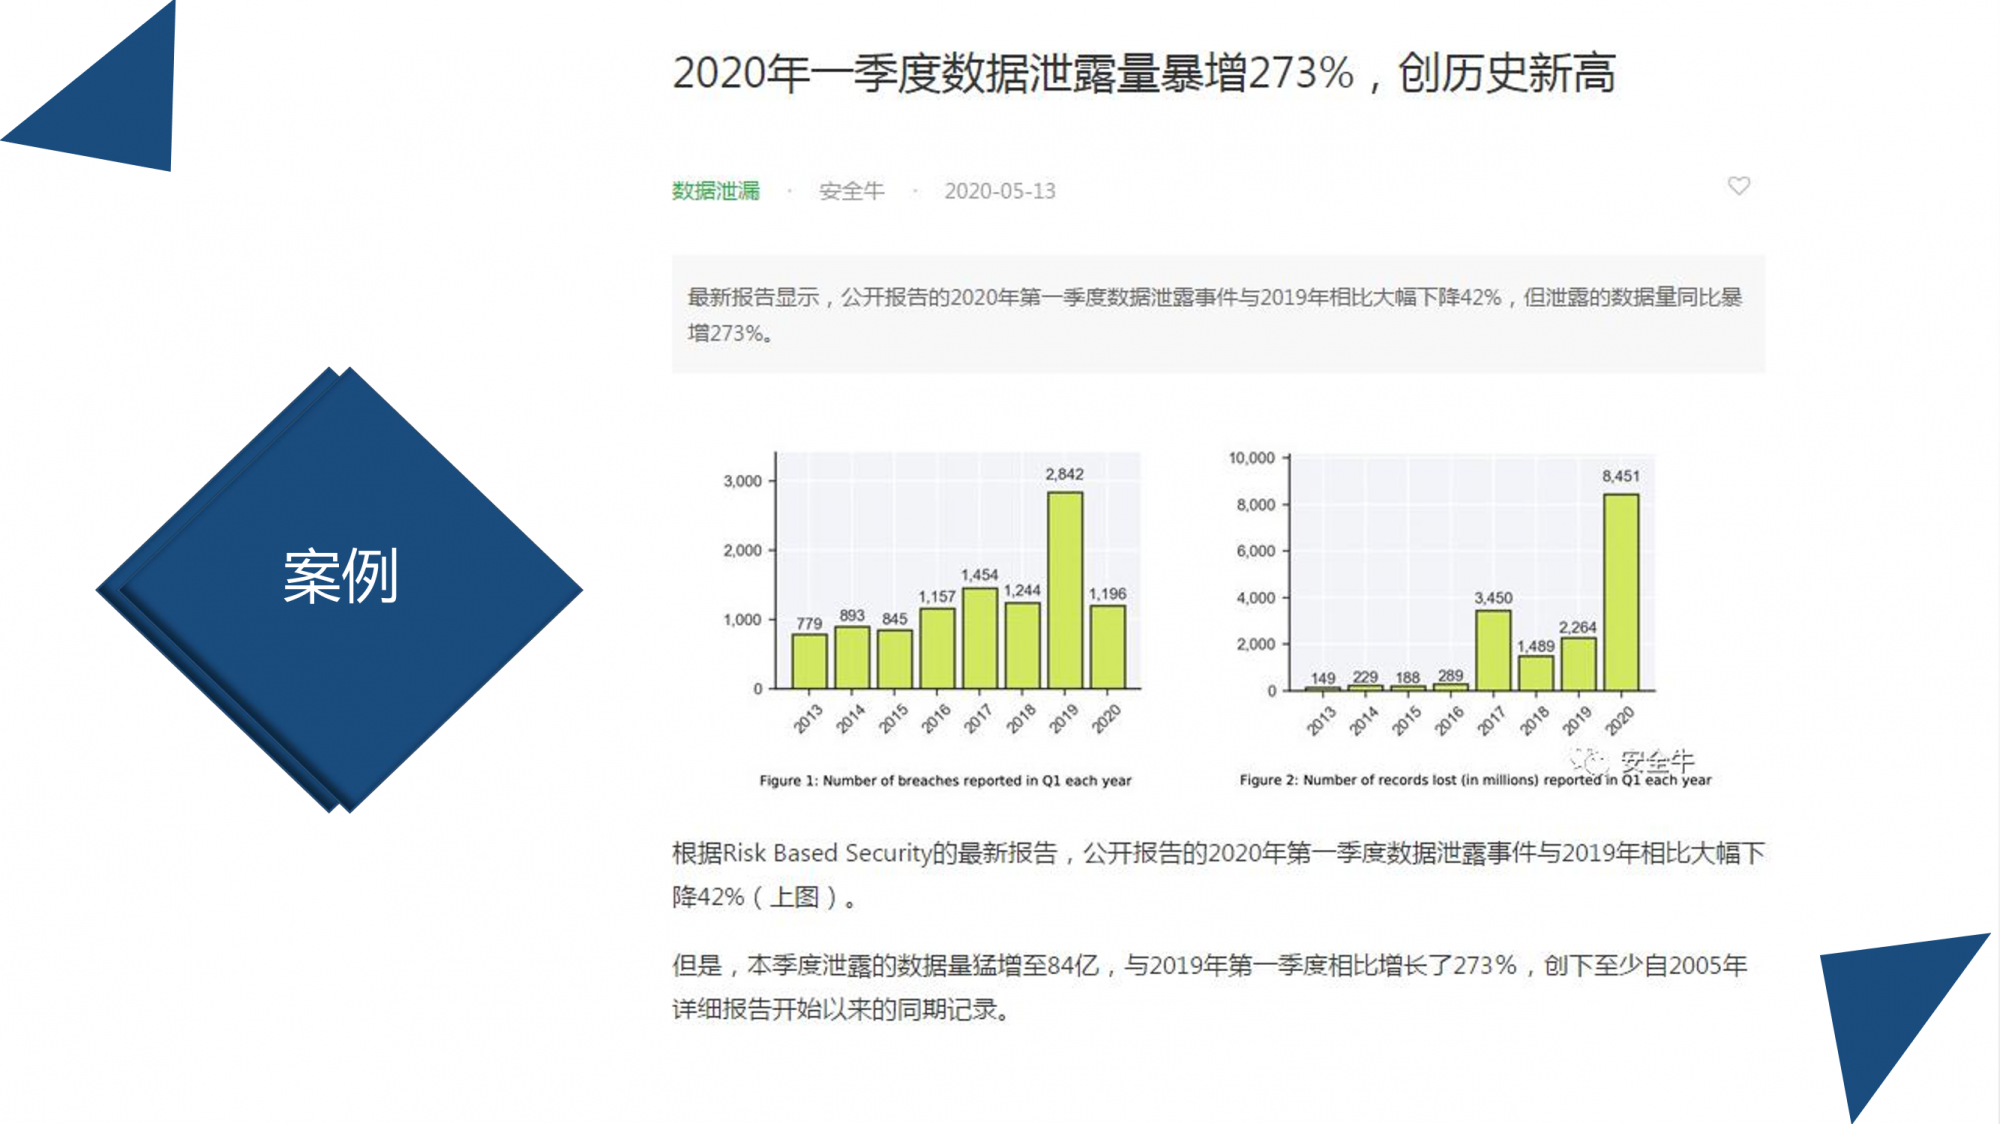
Task: Click the 1,454 bar for 2017 breaches
Action: (979, 638)
